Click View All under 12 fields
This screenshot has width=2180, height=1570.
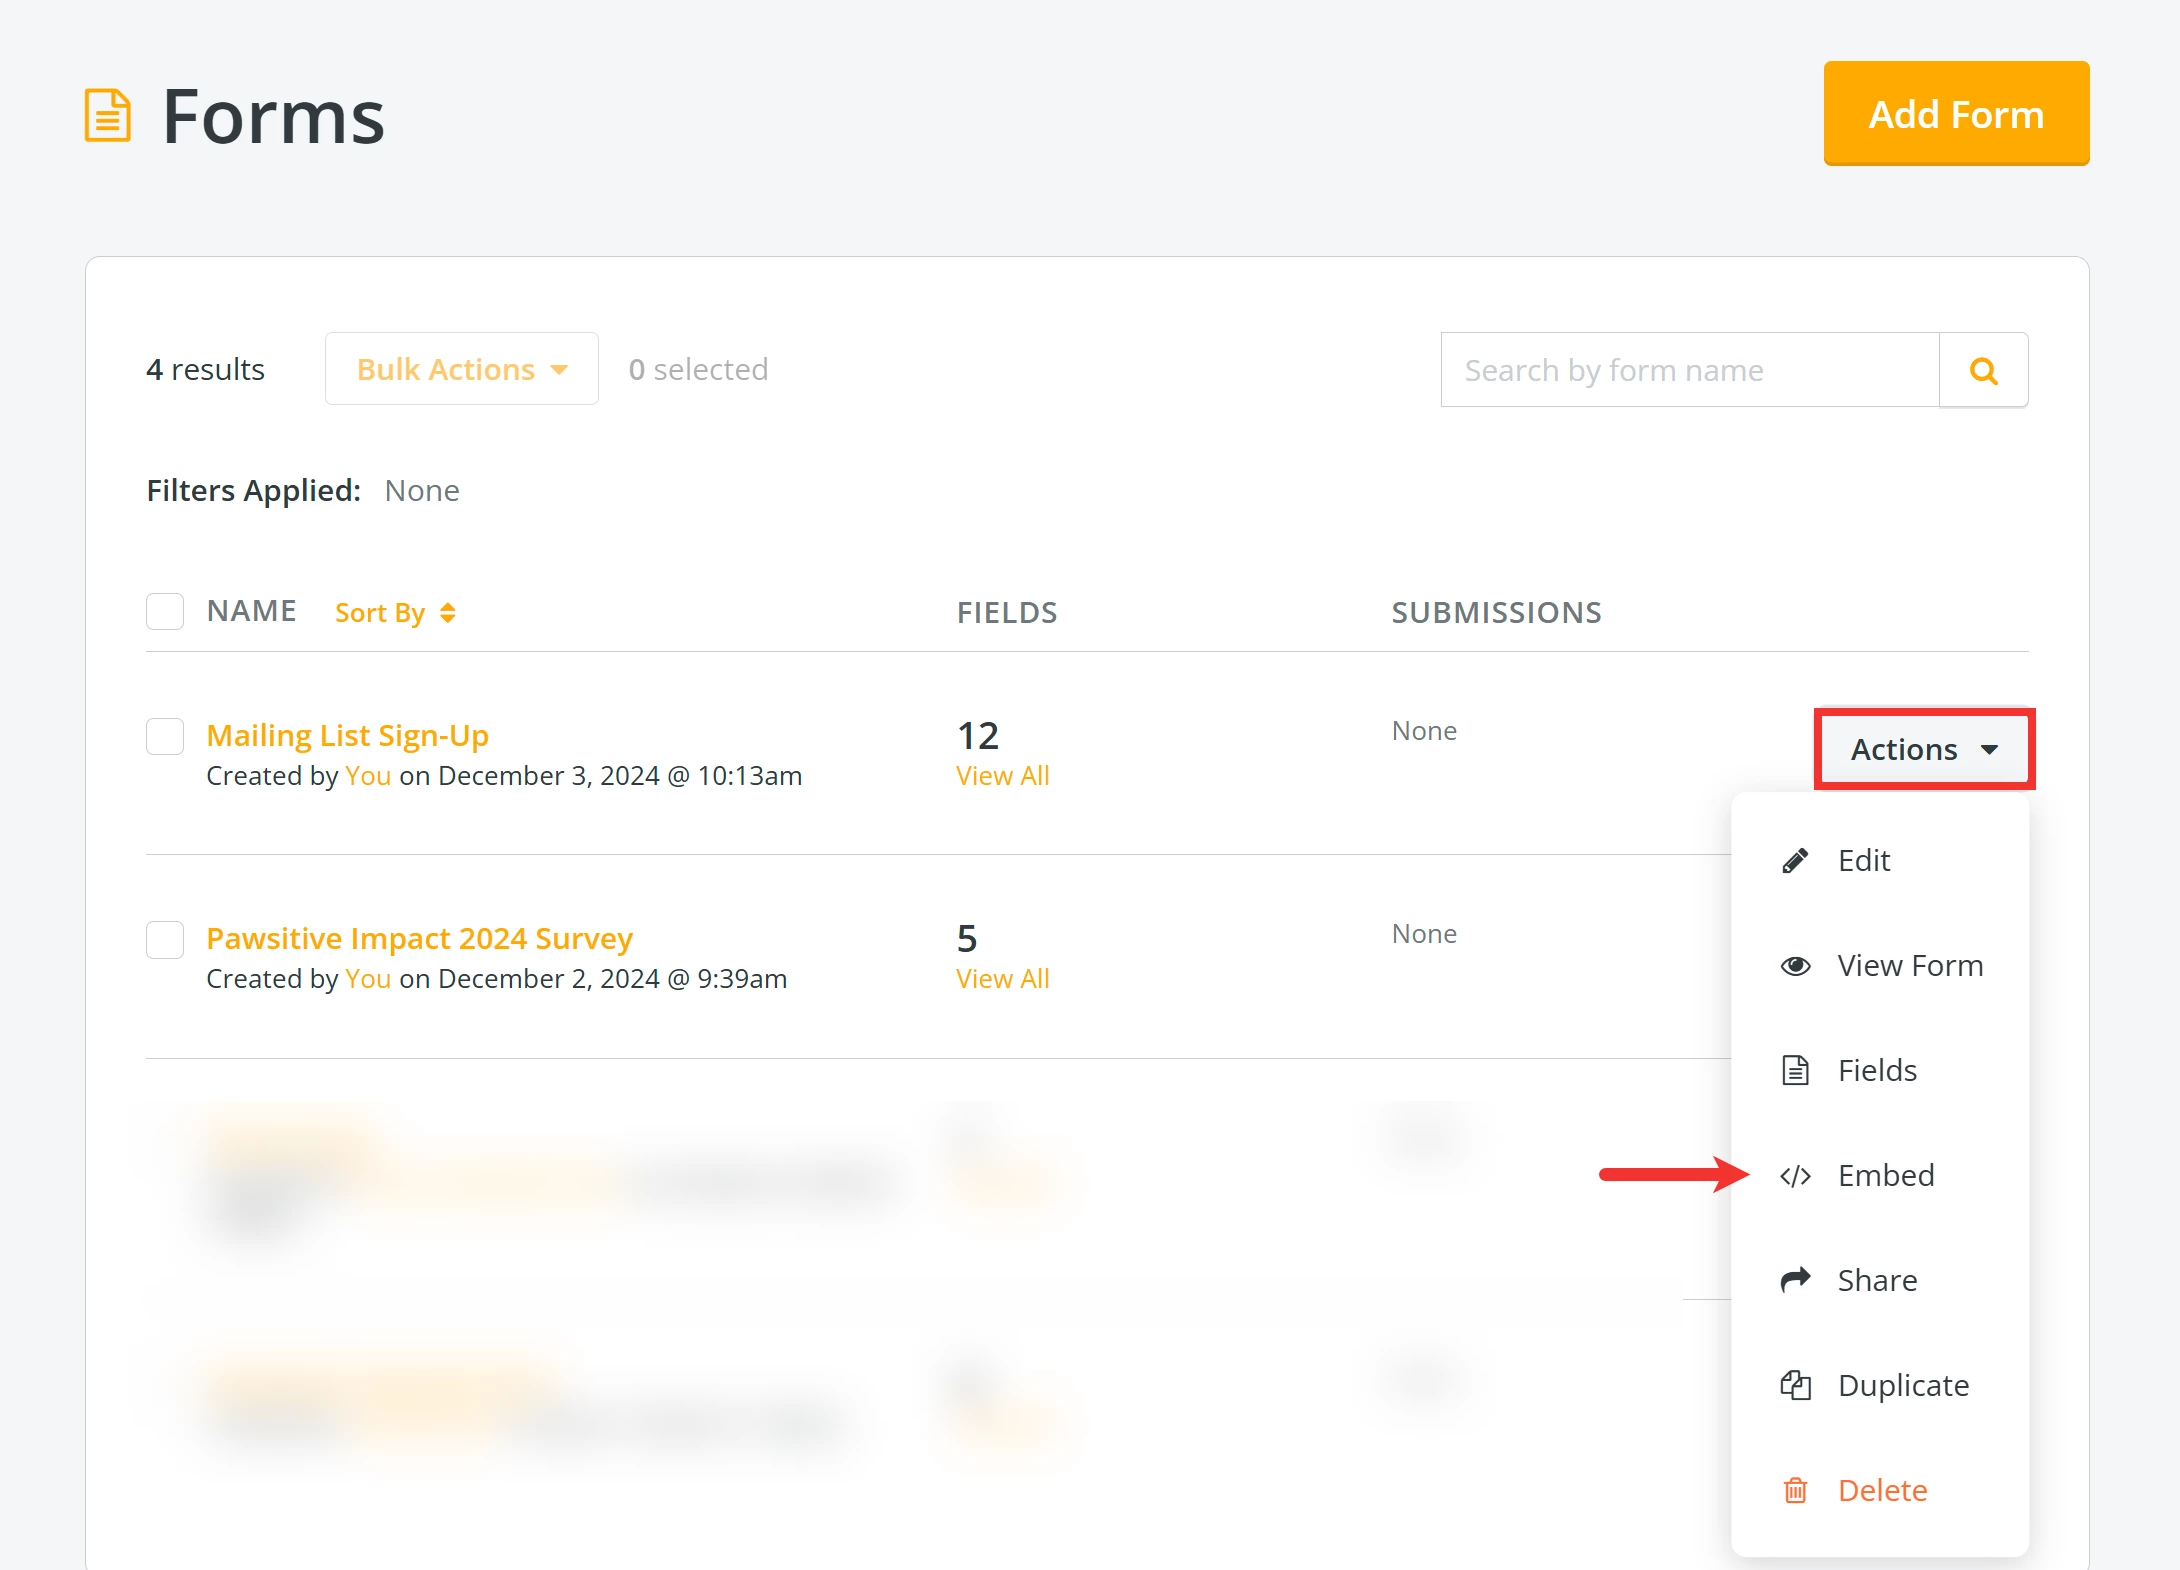click(x=1002, y=776)
